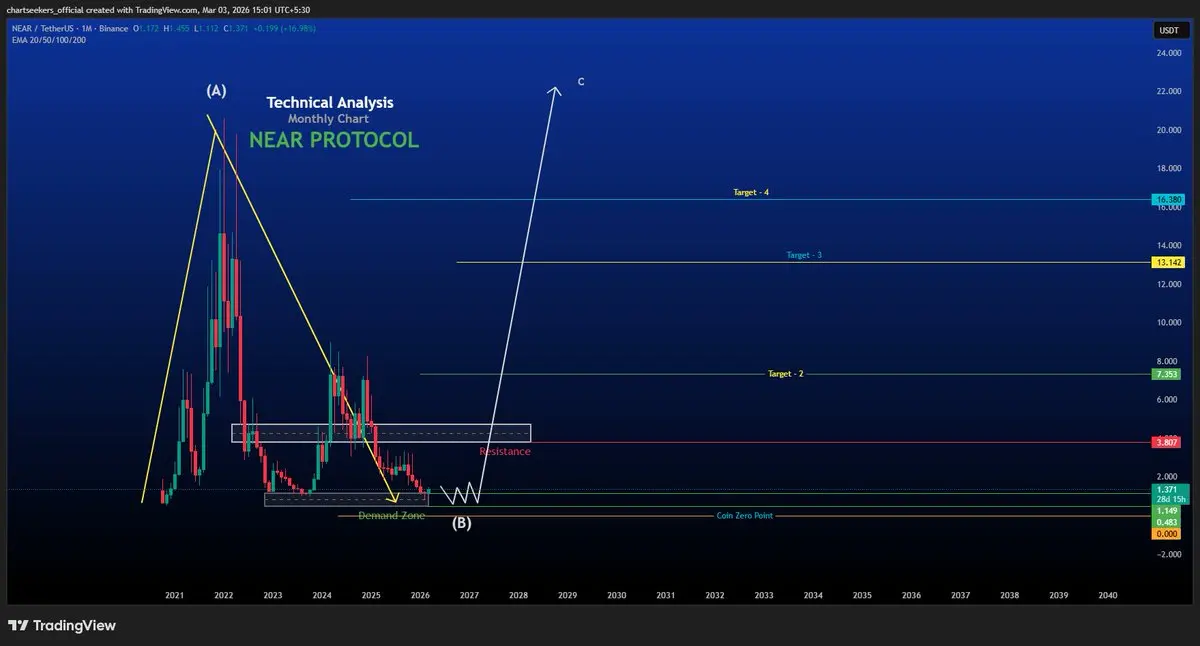Screen dimensions: 1200x646
Task: Click the Monthly Chart subtitle
Action: tap(328, 119)
